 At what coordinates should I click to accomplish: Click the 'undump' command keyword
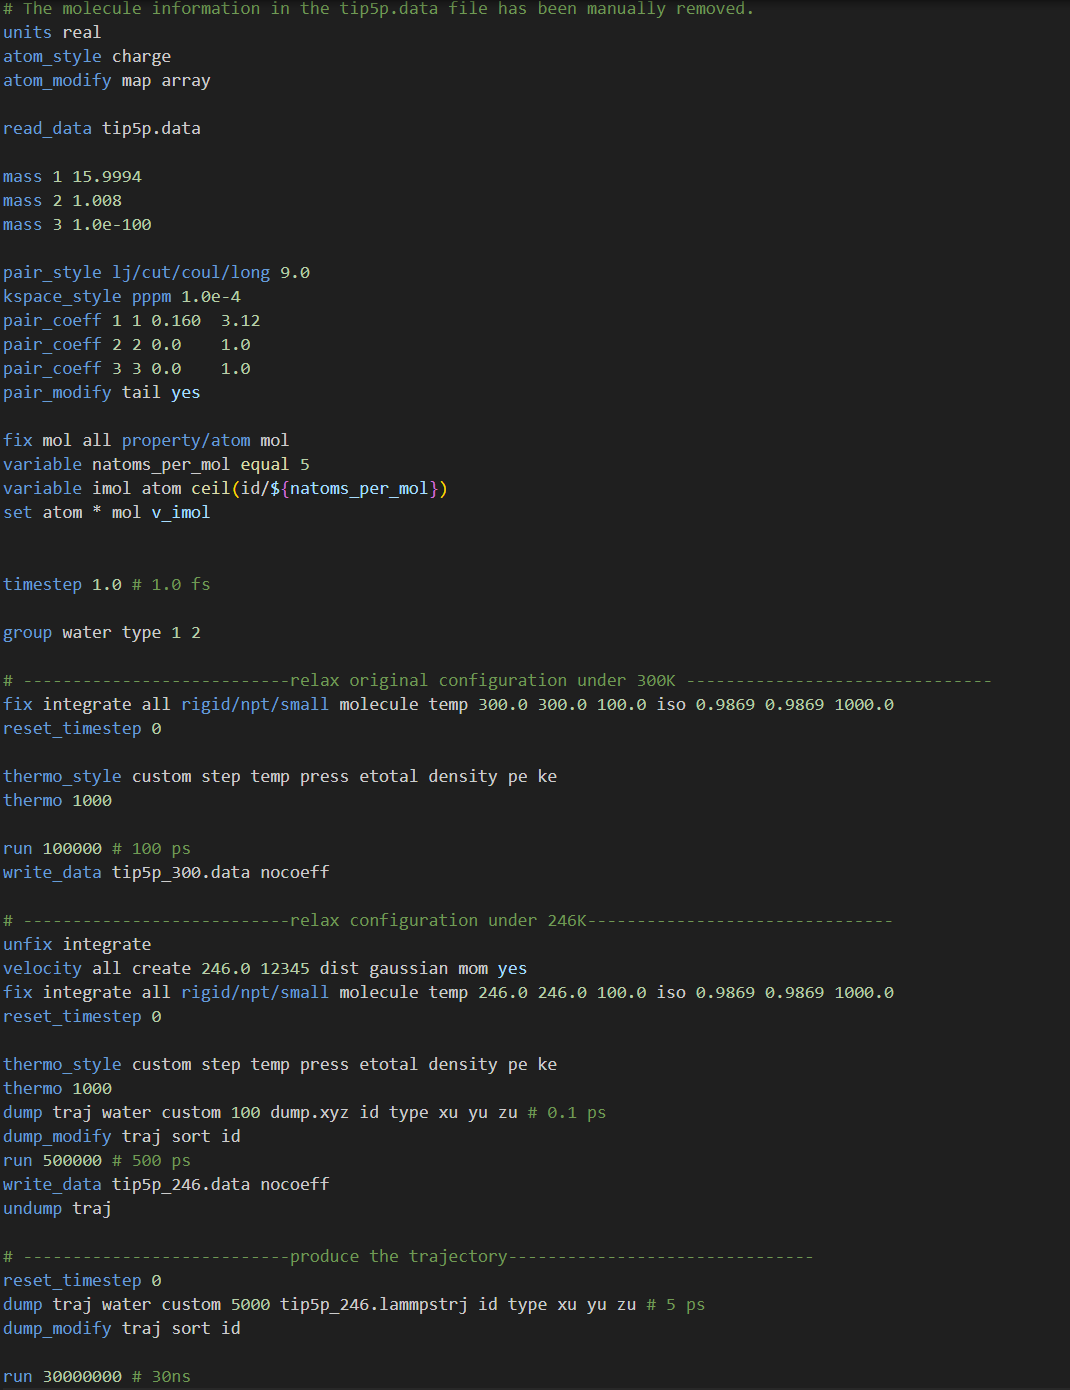[x=32, y=1208]
